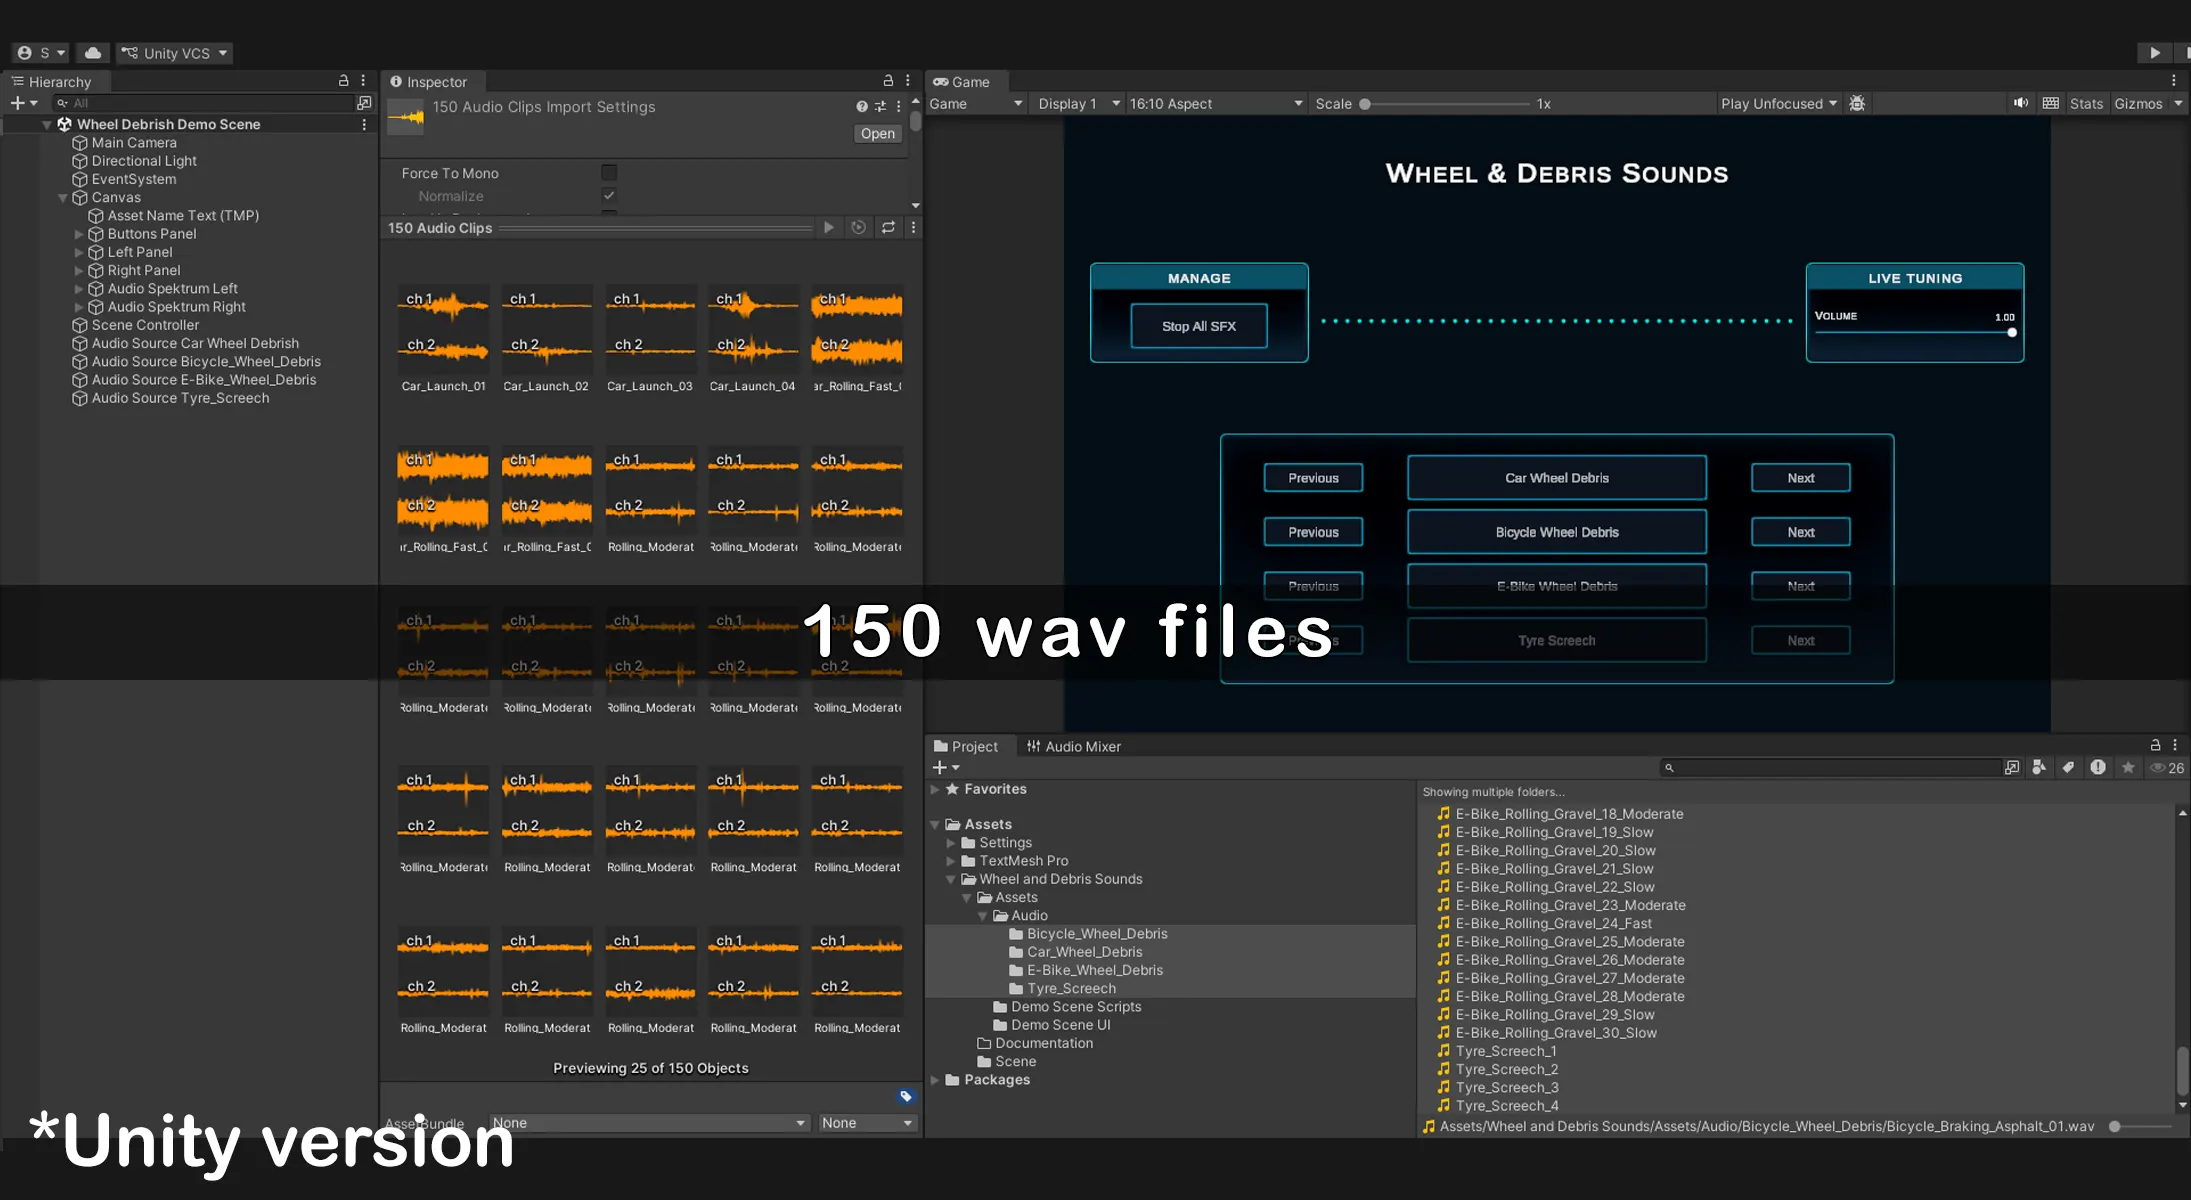The width and height of the screenshot is (2191, 1200).
Task: Open Project panel more options menu
Action: 2175,745
